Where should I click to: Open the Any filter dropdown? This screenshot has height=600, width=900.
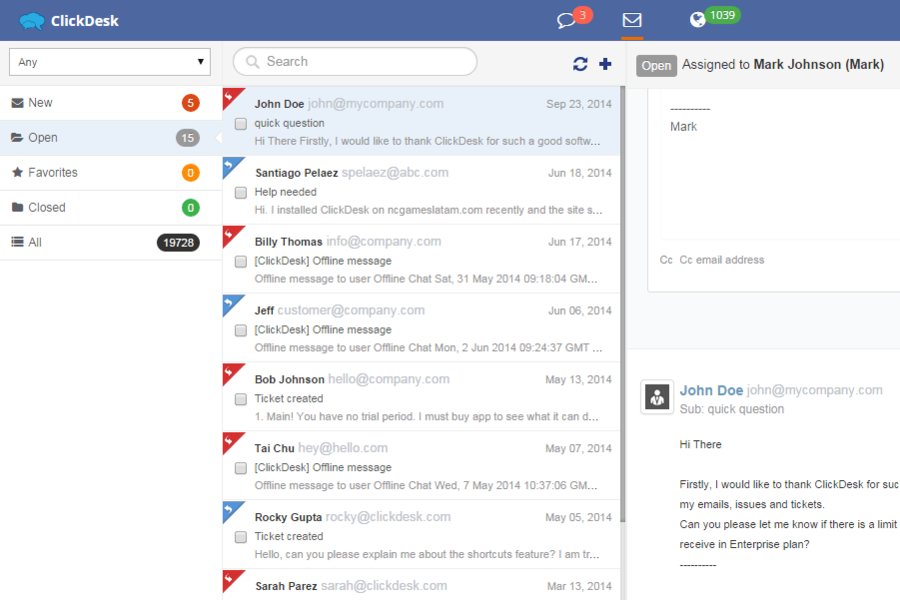108,61
